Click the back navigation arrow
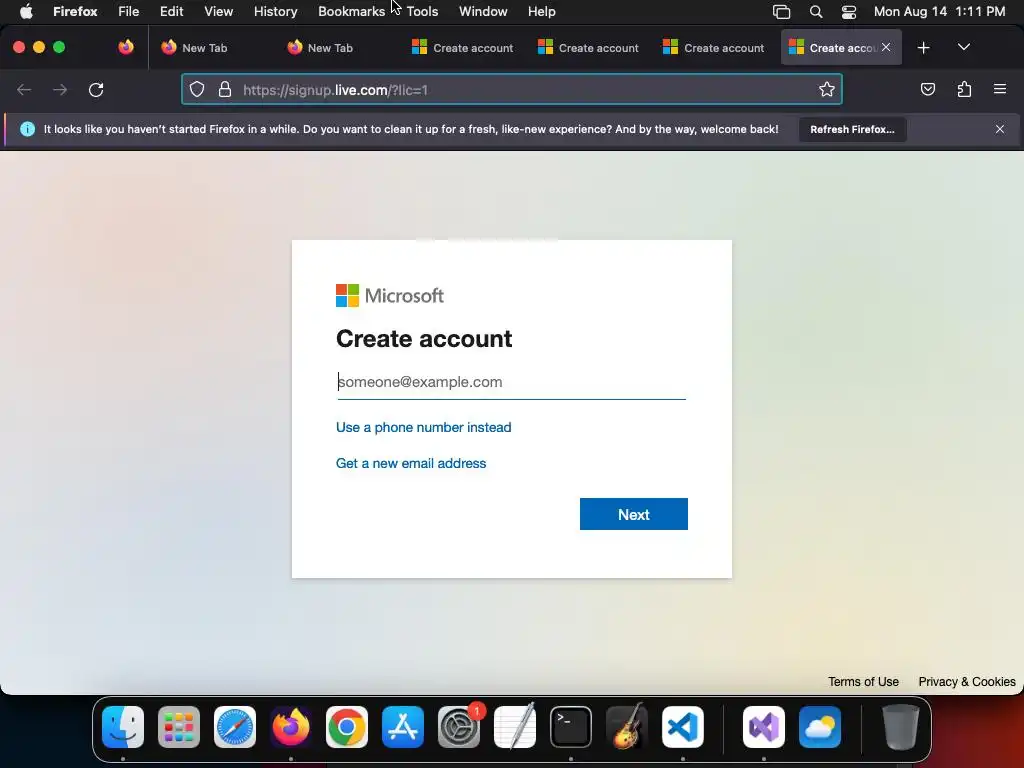Image resolution: width=1024 pixels, height=768 pixels. click(x=24, y=89)
